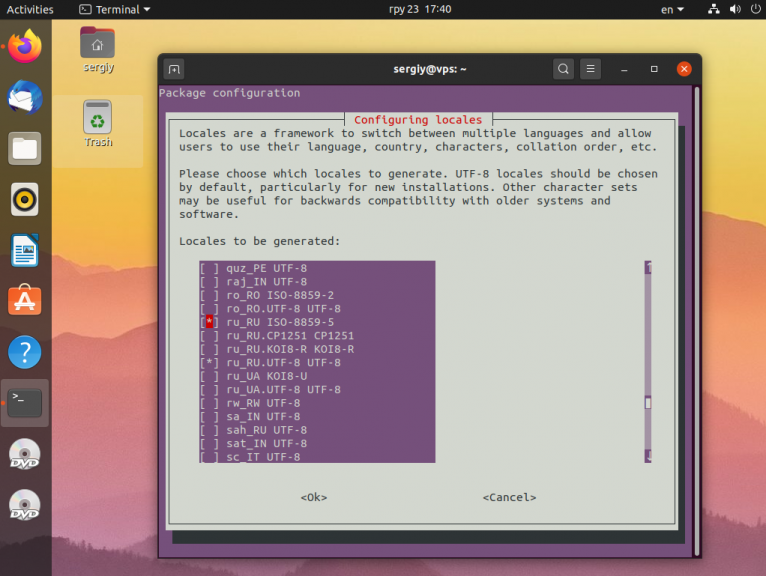Launch Firefox from the dock

(x=24, y=46)
